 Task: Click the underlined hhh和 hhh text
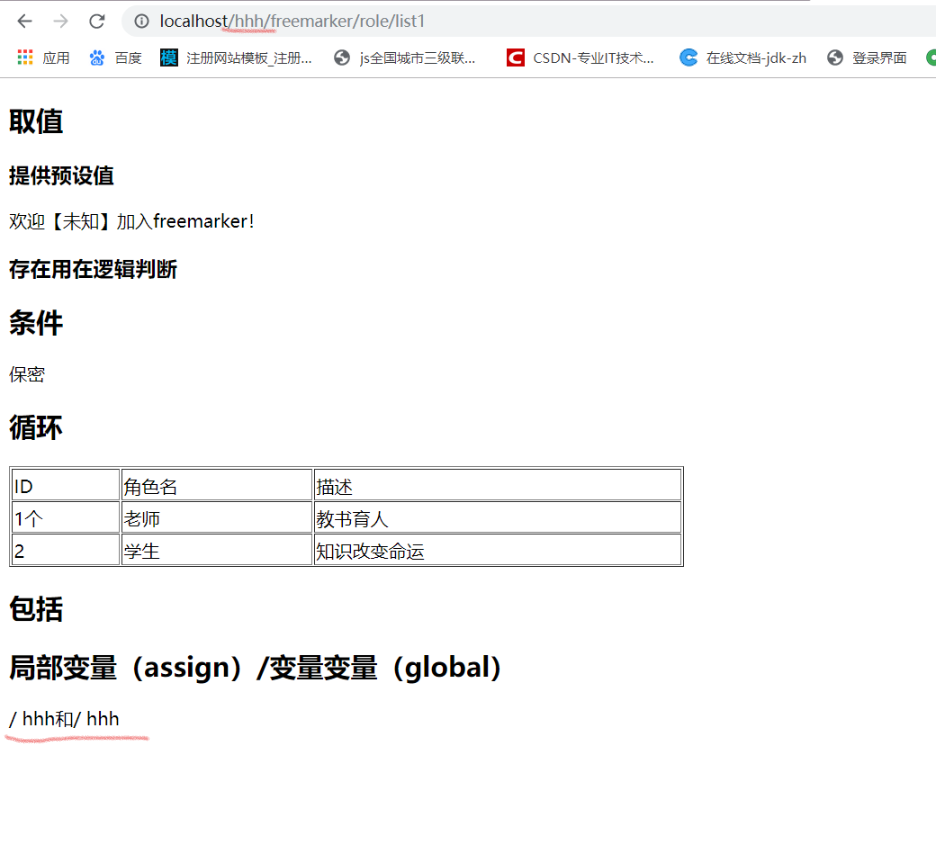63,718
